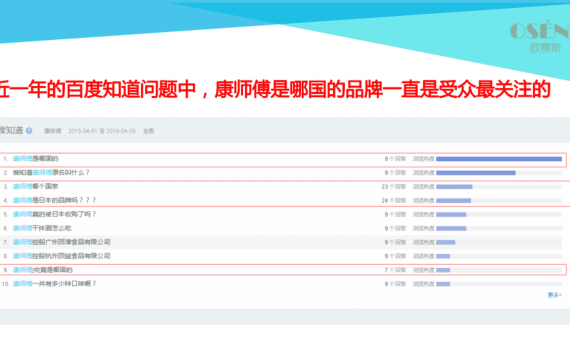Open question 4 康师傅是日本的品牌吗
This screenshot has width=570, height=360.
(55, 200)
